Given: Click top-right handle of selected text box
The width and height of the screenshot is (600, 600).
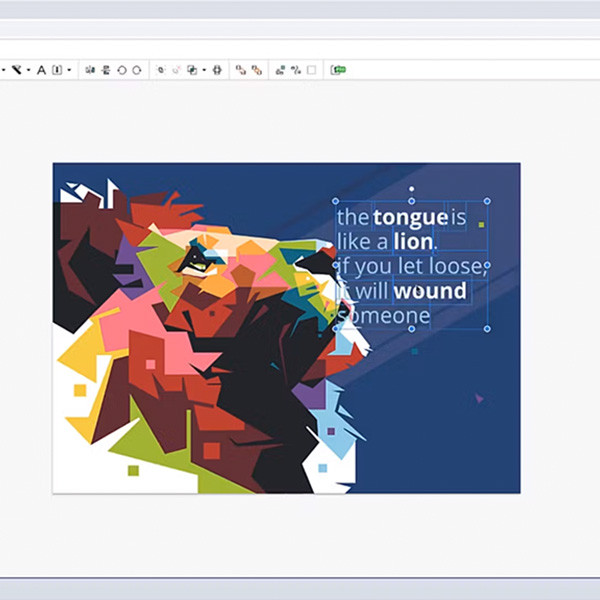Looking at the screenshot, I should [x=487, y=201].
